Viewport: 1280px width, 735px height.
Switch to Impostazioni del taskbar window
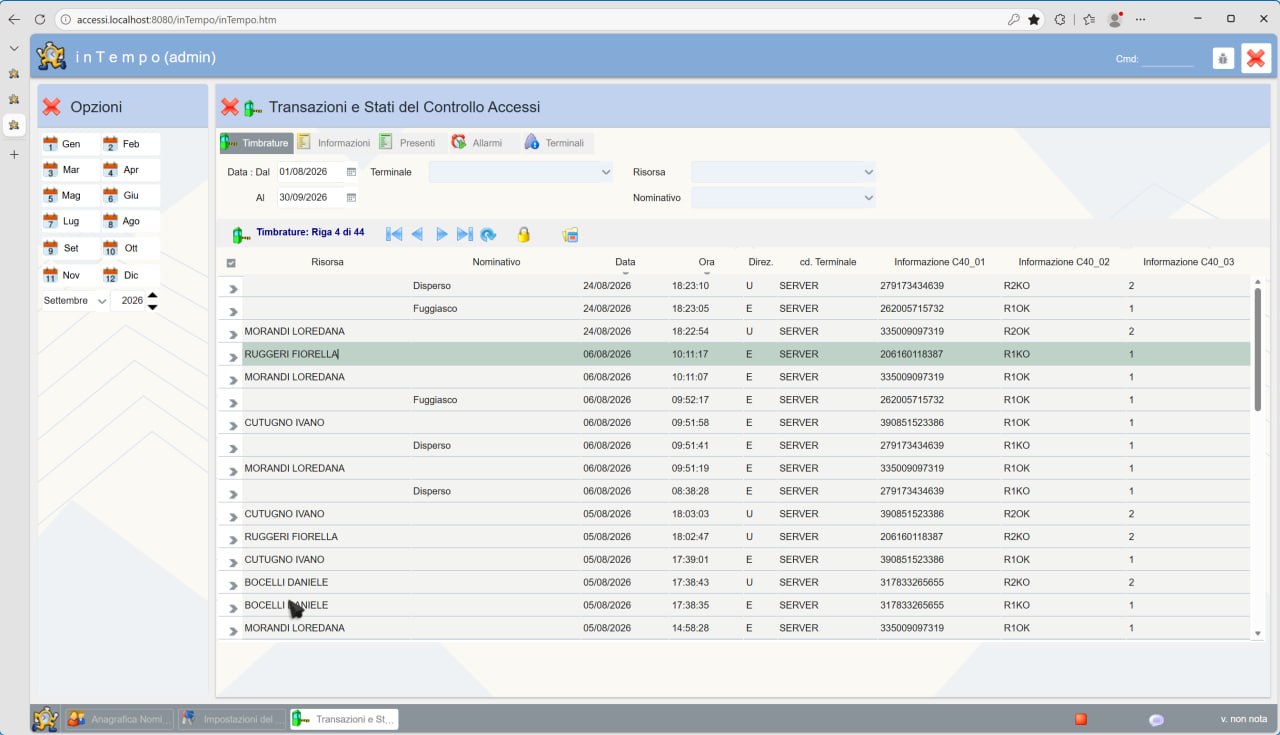click(232, 719)
